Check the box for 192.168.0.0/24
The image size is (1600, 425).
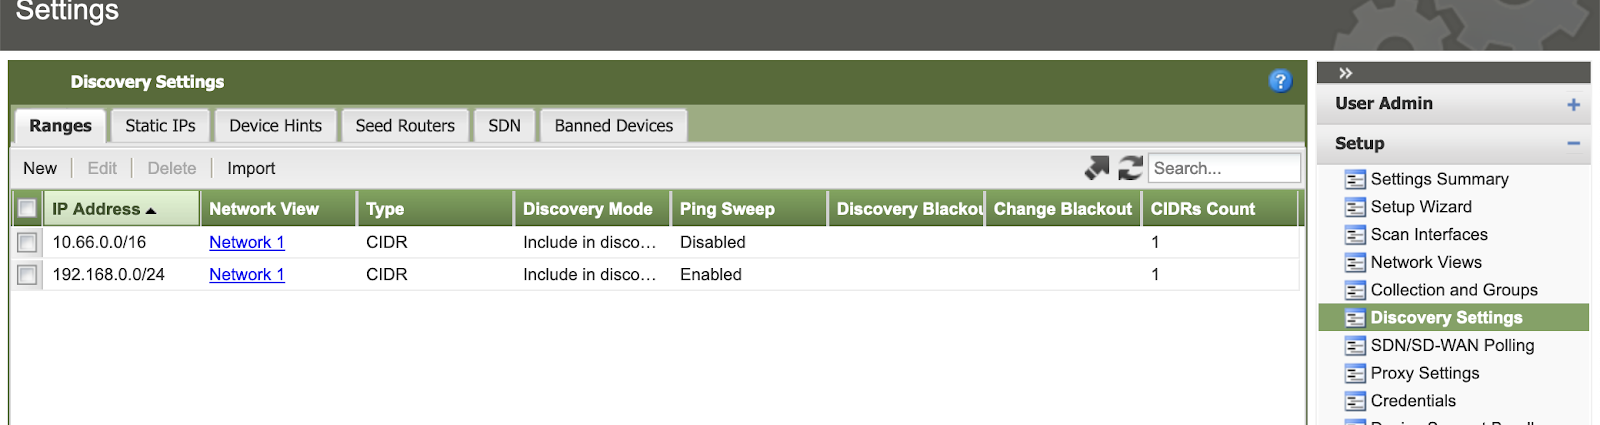[x=27, y=274]
